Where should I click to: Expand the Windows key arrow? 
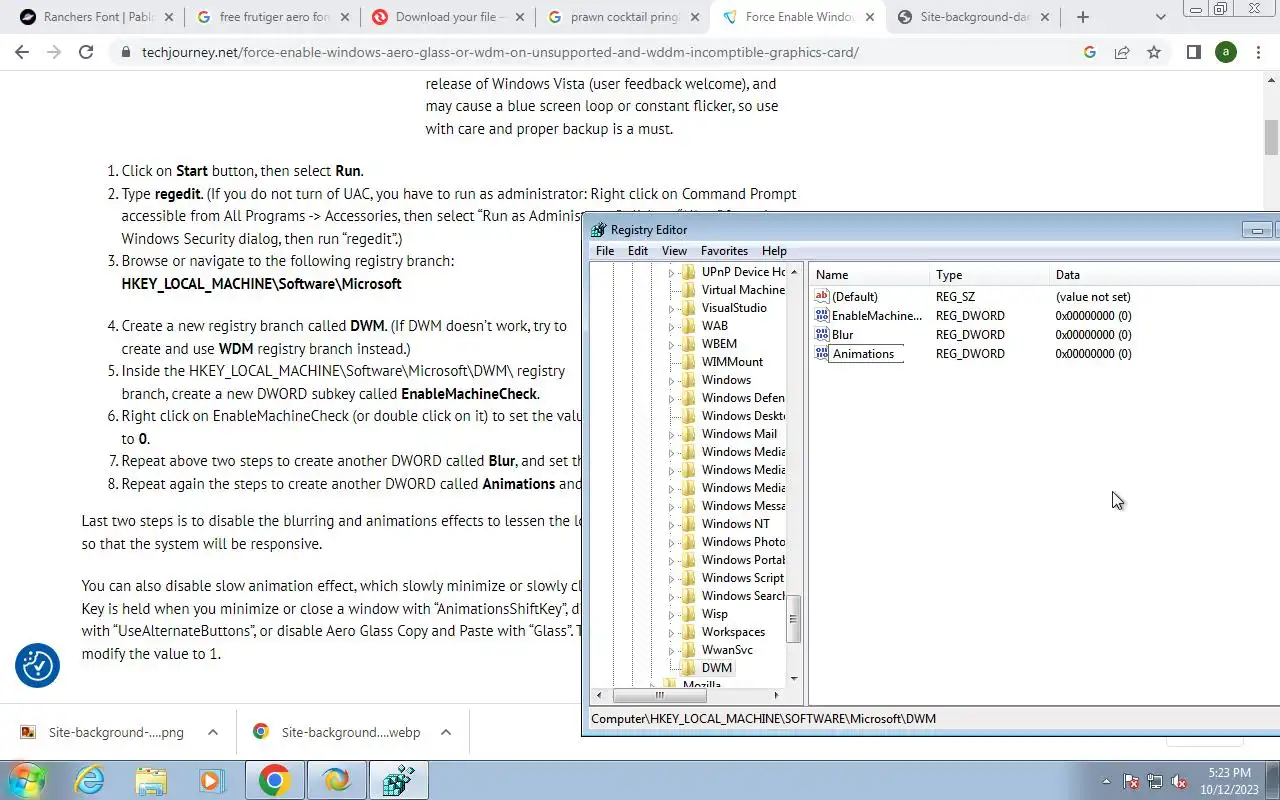(x=672, y=380)
